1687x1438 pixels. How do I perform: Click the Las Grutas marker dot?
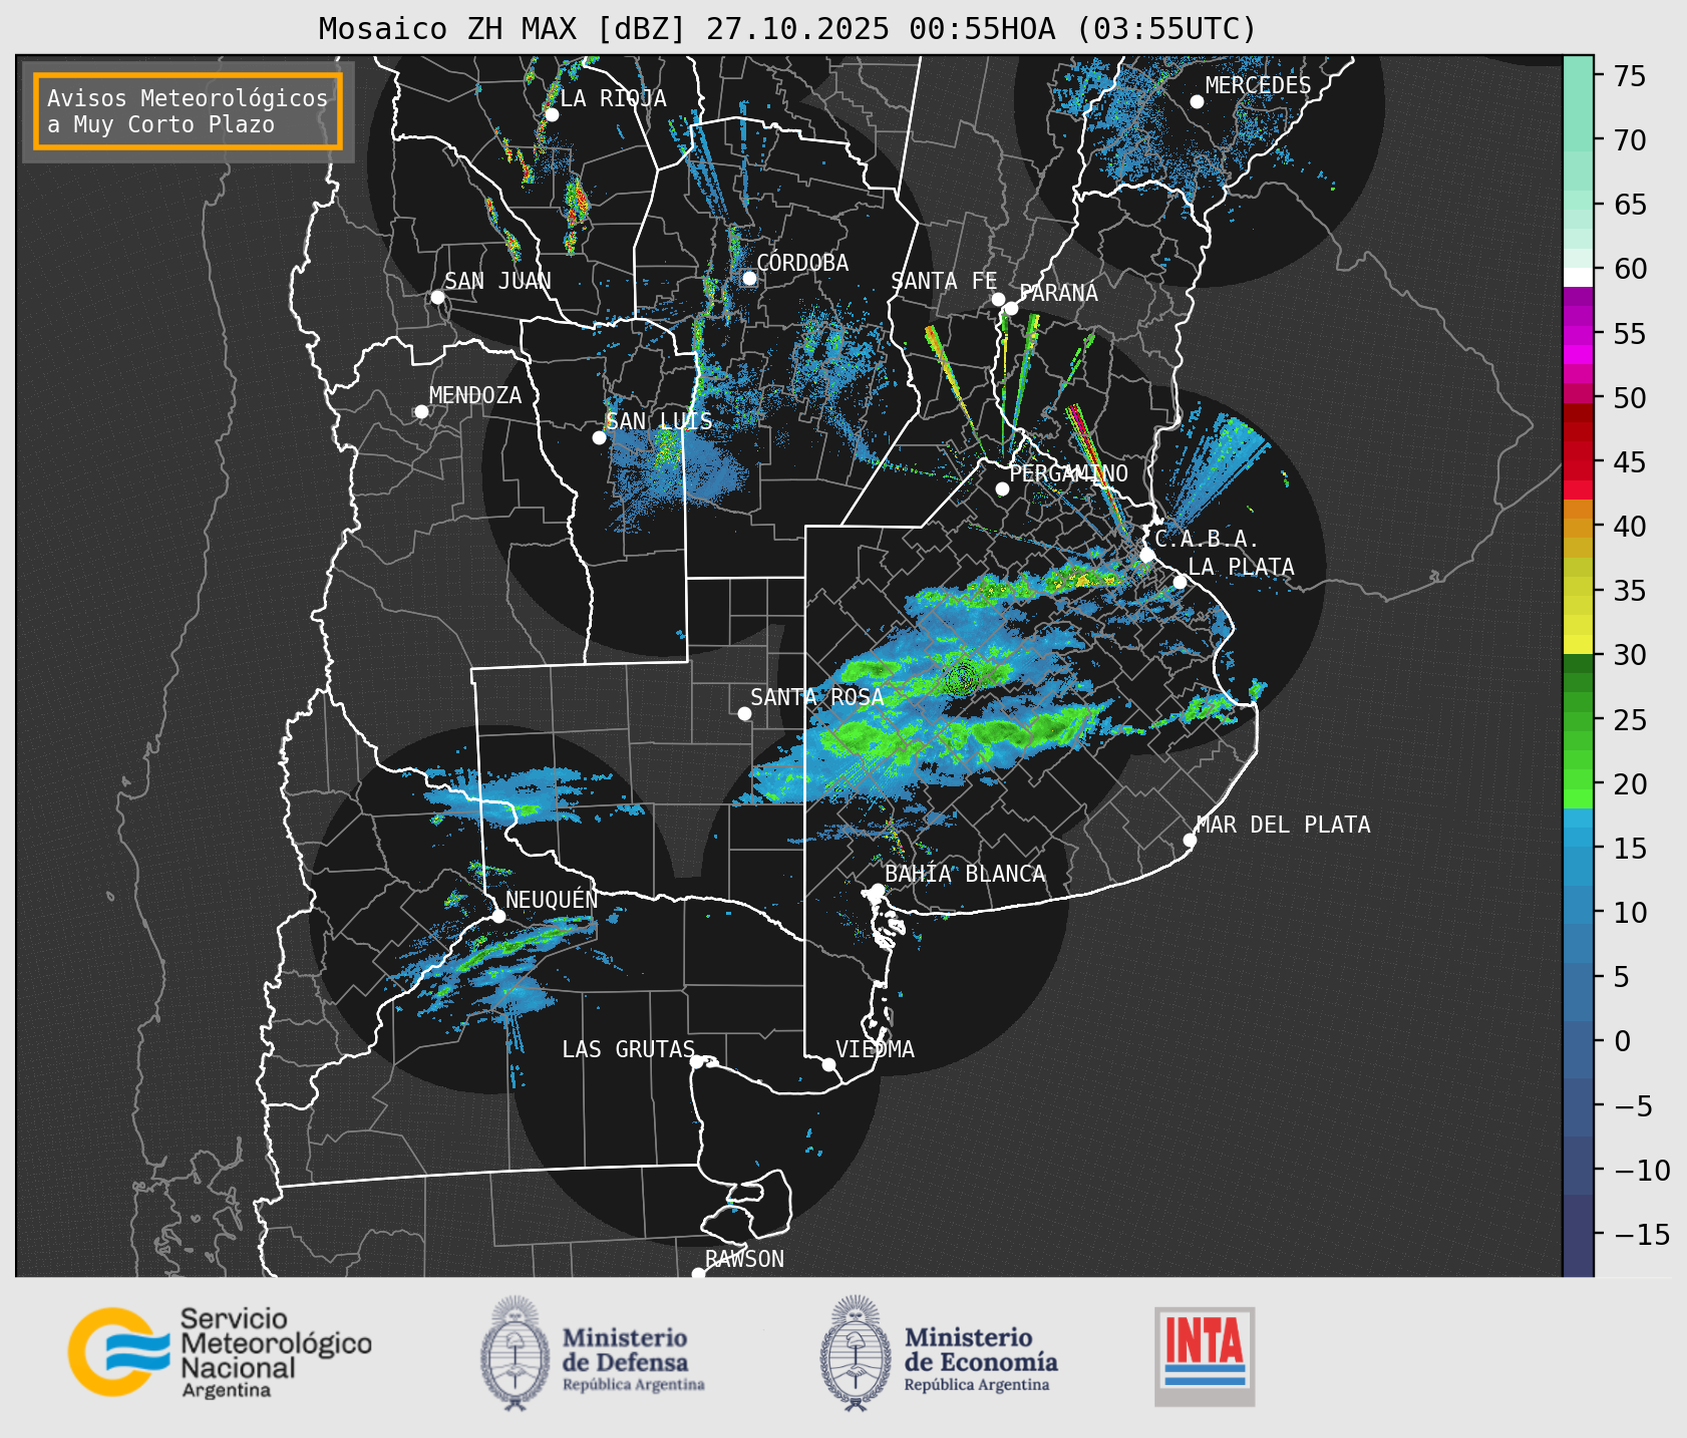pyautogui.click(x=697, y=1062)
